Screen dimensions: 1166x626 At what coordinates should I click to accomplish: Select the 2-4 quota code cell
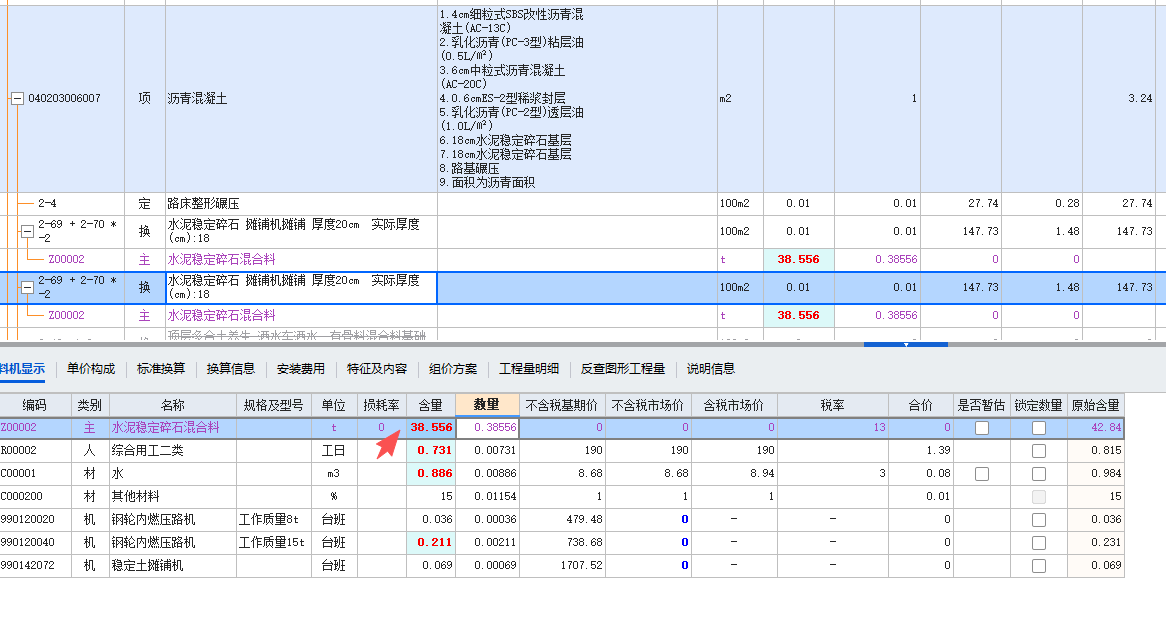pos(47,204)
